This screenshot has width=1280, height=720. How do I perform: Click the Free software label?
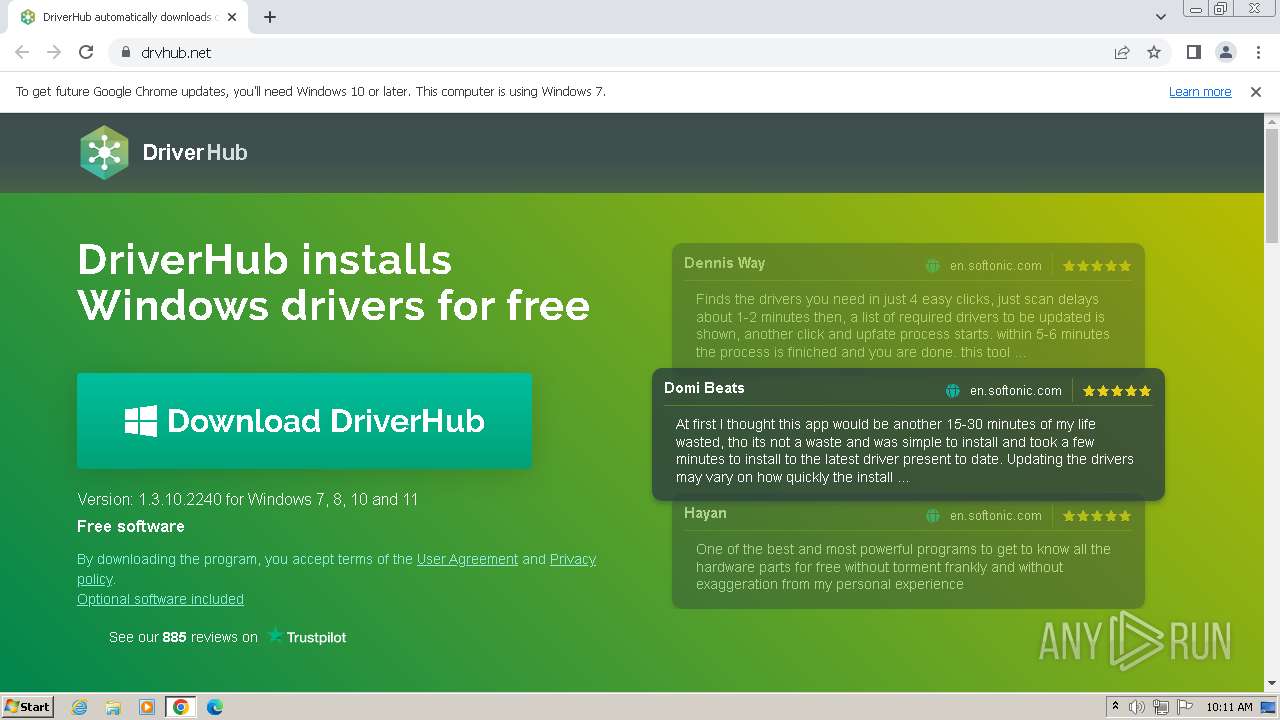pos(131,526)
